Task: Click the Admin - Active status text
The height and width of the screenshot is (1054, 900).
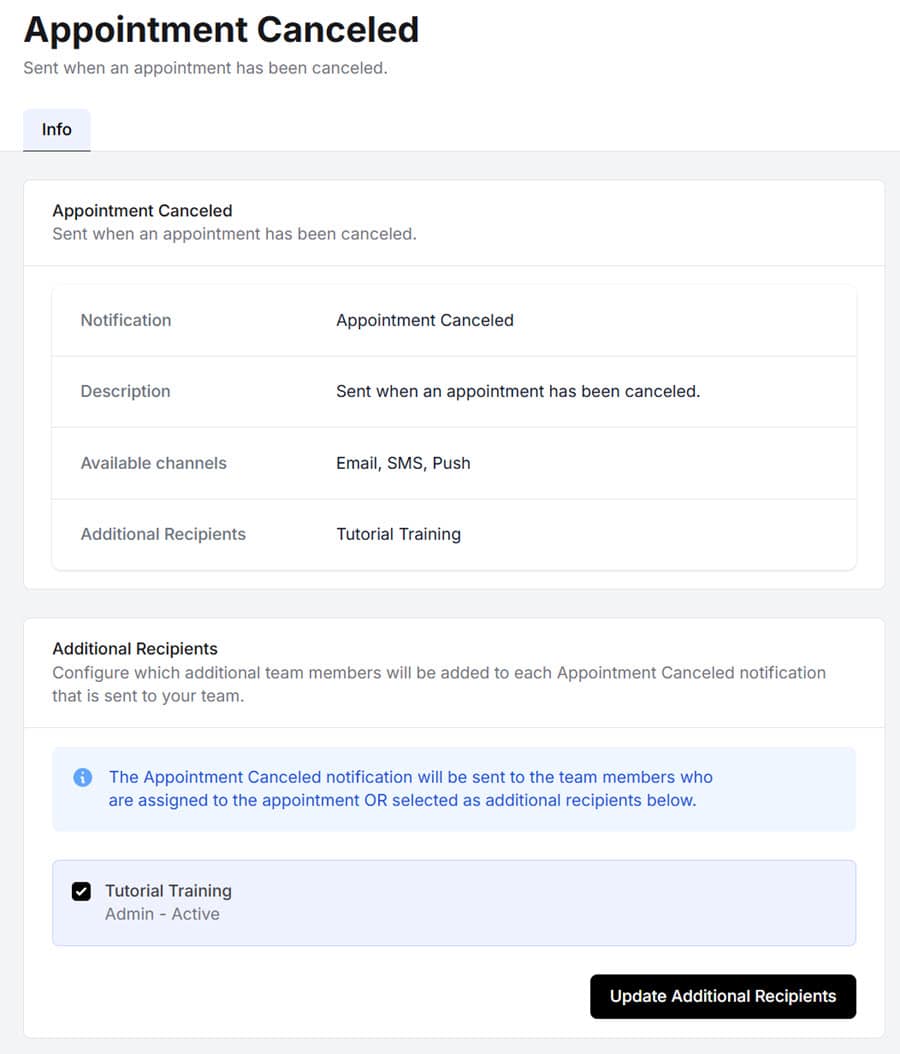Action: point(162,913)
